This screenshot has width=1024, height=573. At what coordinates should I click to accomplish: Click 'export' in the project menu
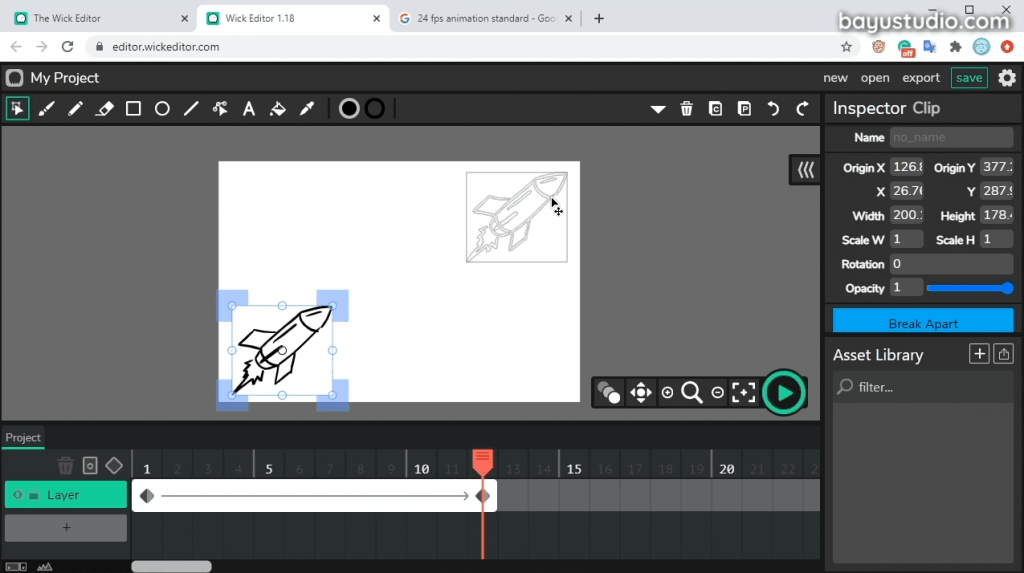pyautogui.click(x=921, y=78)
